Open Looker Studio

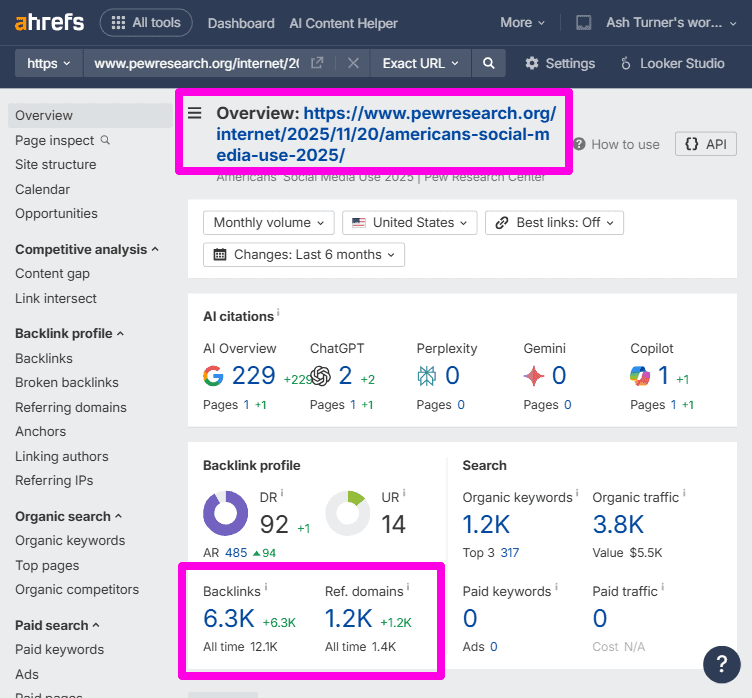(x=672, y=63)
